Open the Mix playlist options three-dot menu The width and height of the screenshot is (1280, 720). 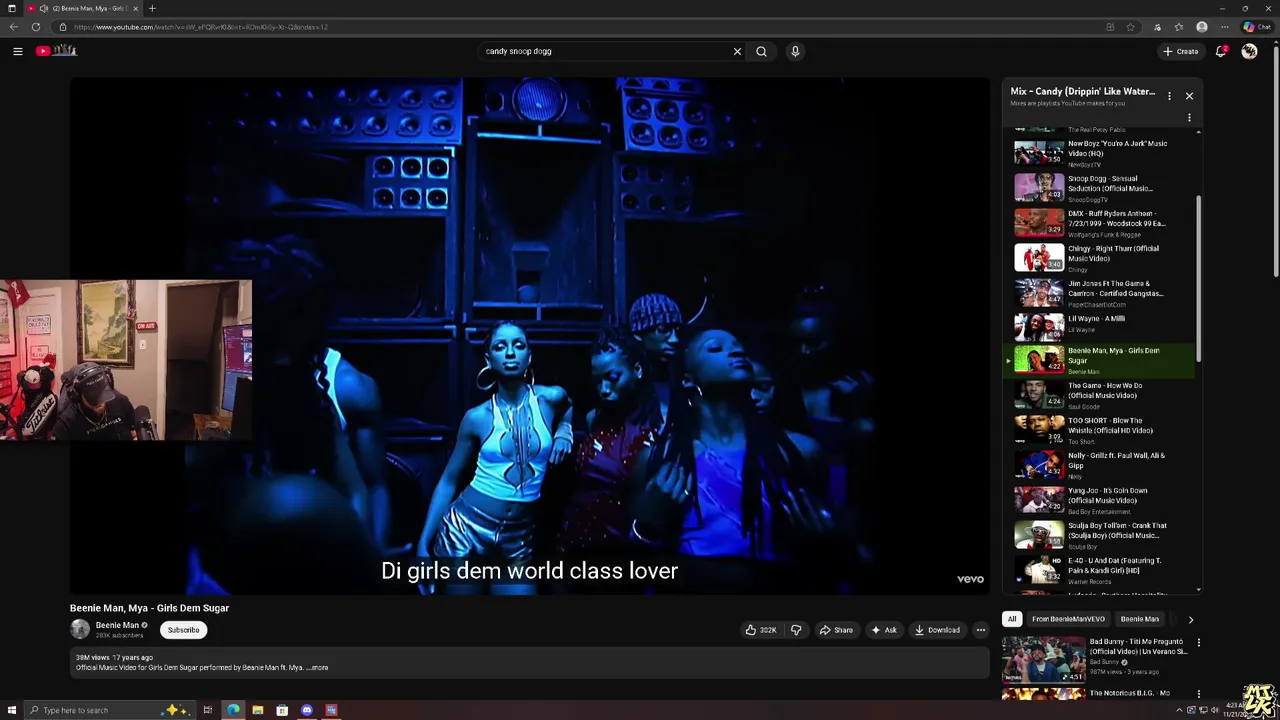tap(1169, 96)
